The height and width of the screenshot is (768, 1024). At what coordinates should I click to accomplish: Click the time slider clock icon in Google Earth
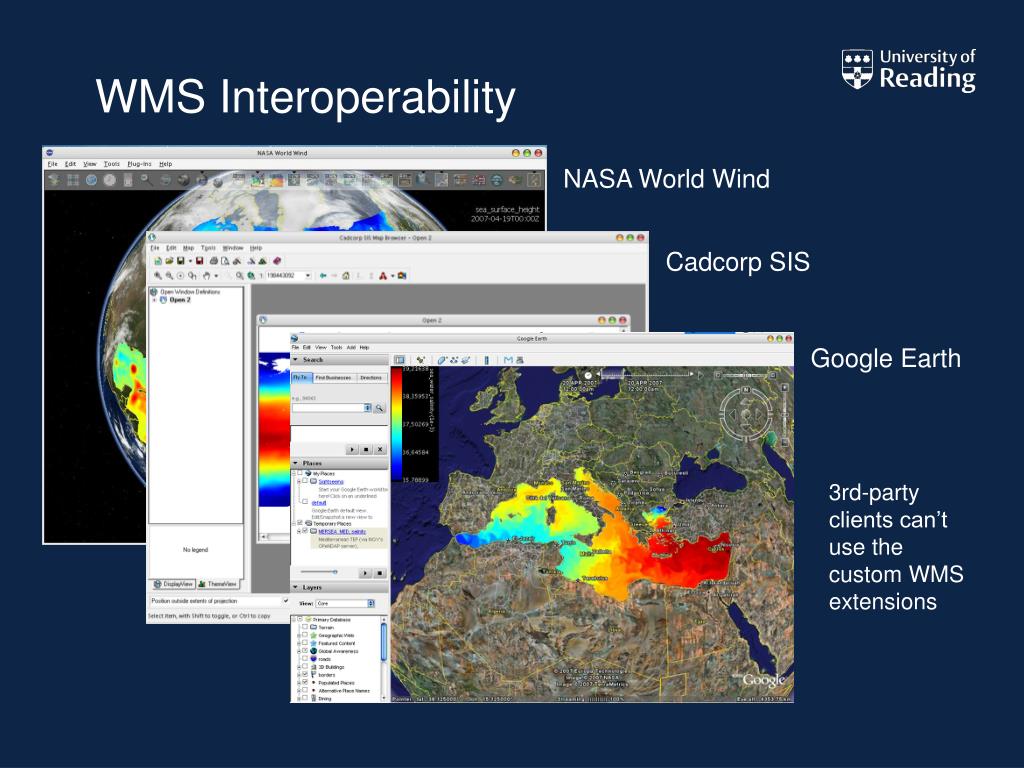point(588,376)
